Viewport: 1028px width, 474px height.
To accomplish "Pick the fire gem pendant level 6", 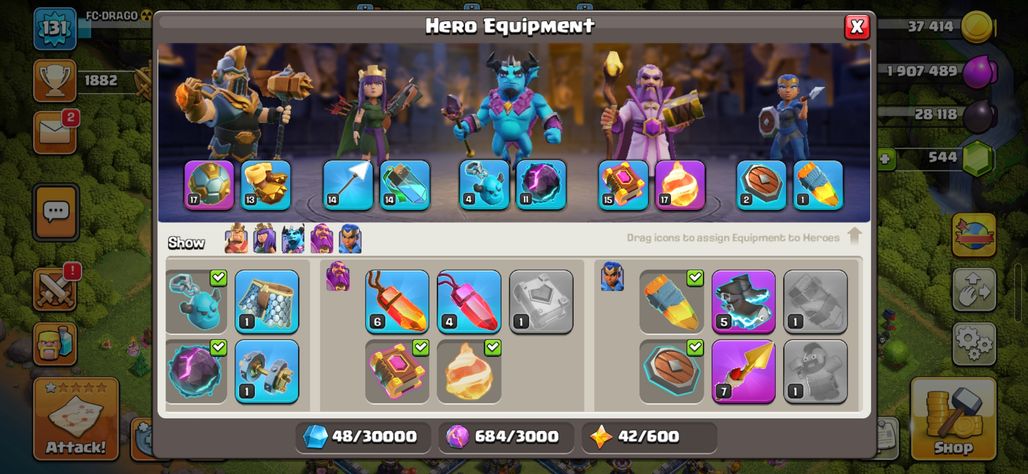I will 397,302.
